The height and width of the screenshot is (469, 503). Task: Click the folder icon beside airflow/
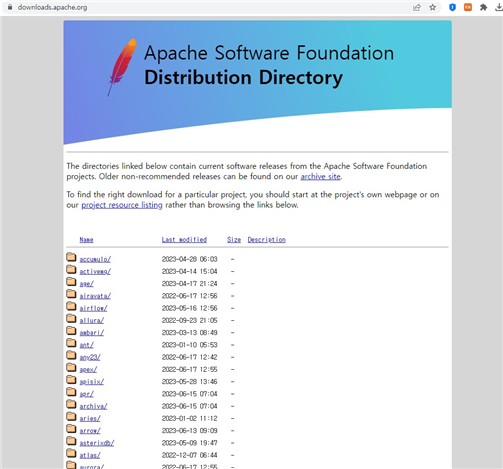point(71,306)
